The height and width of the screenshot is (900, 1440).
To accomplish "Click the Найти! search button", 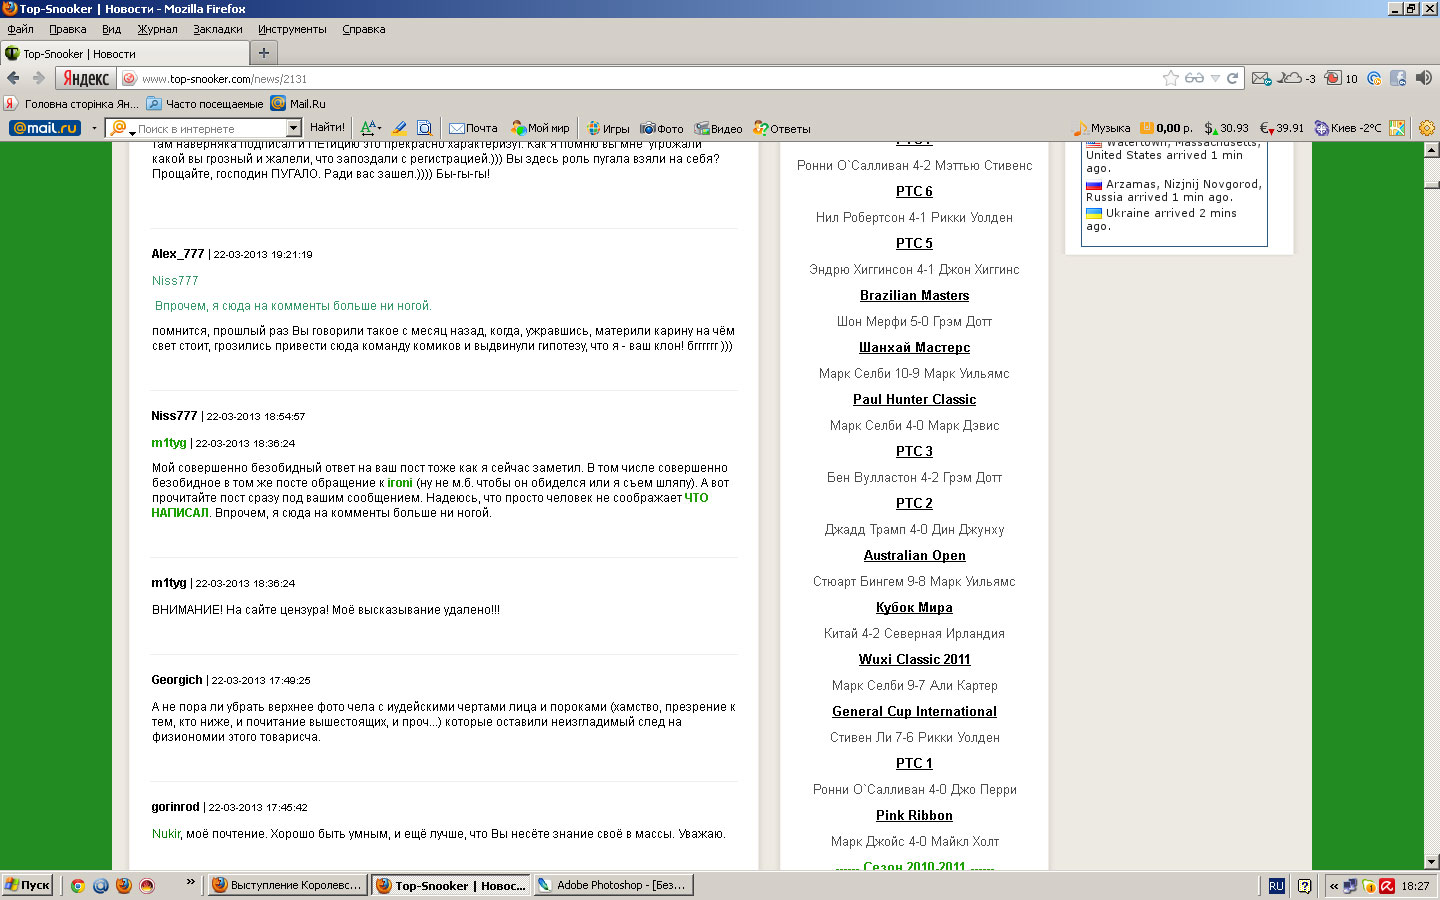I will 327,128.
